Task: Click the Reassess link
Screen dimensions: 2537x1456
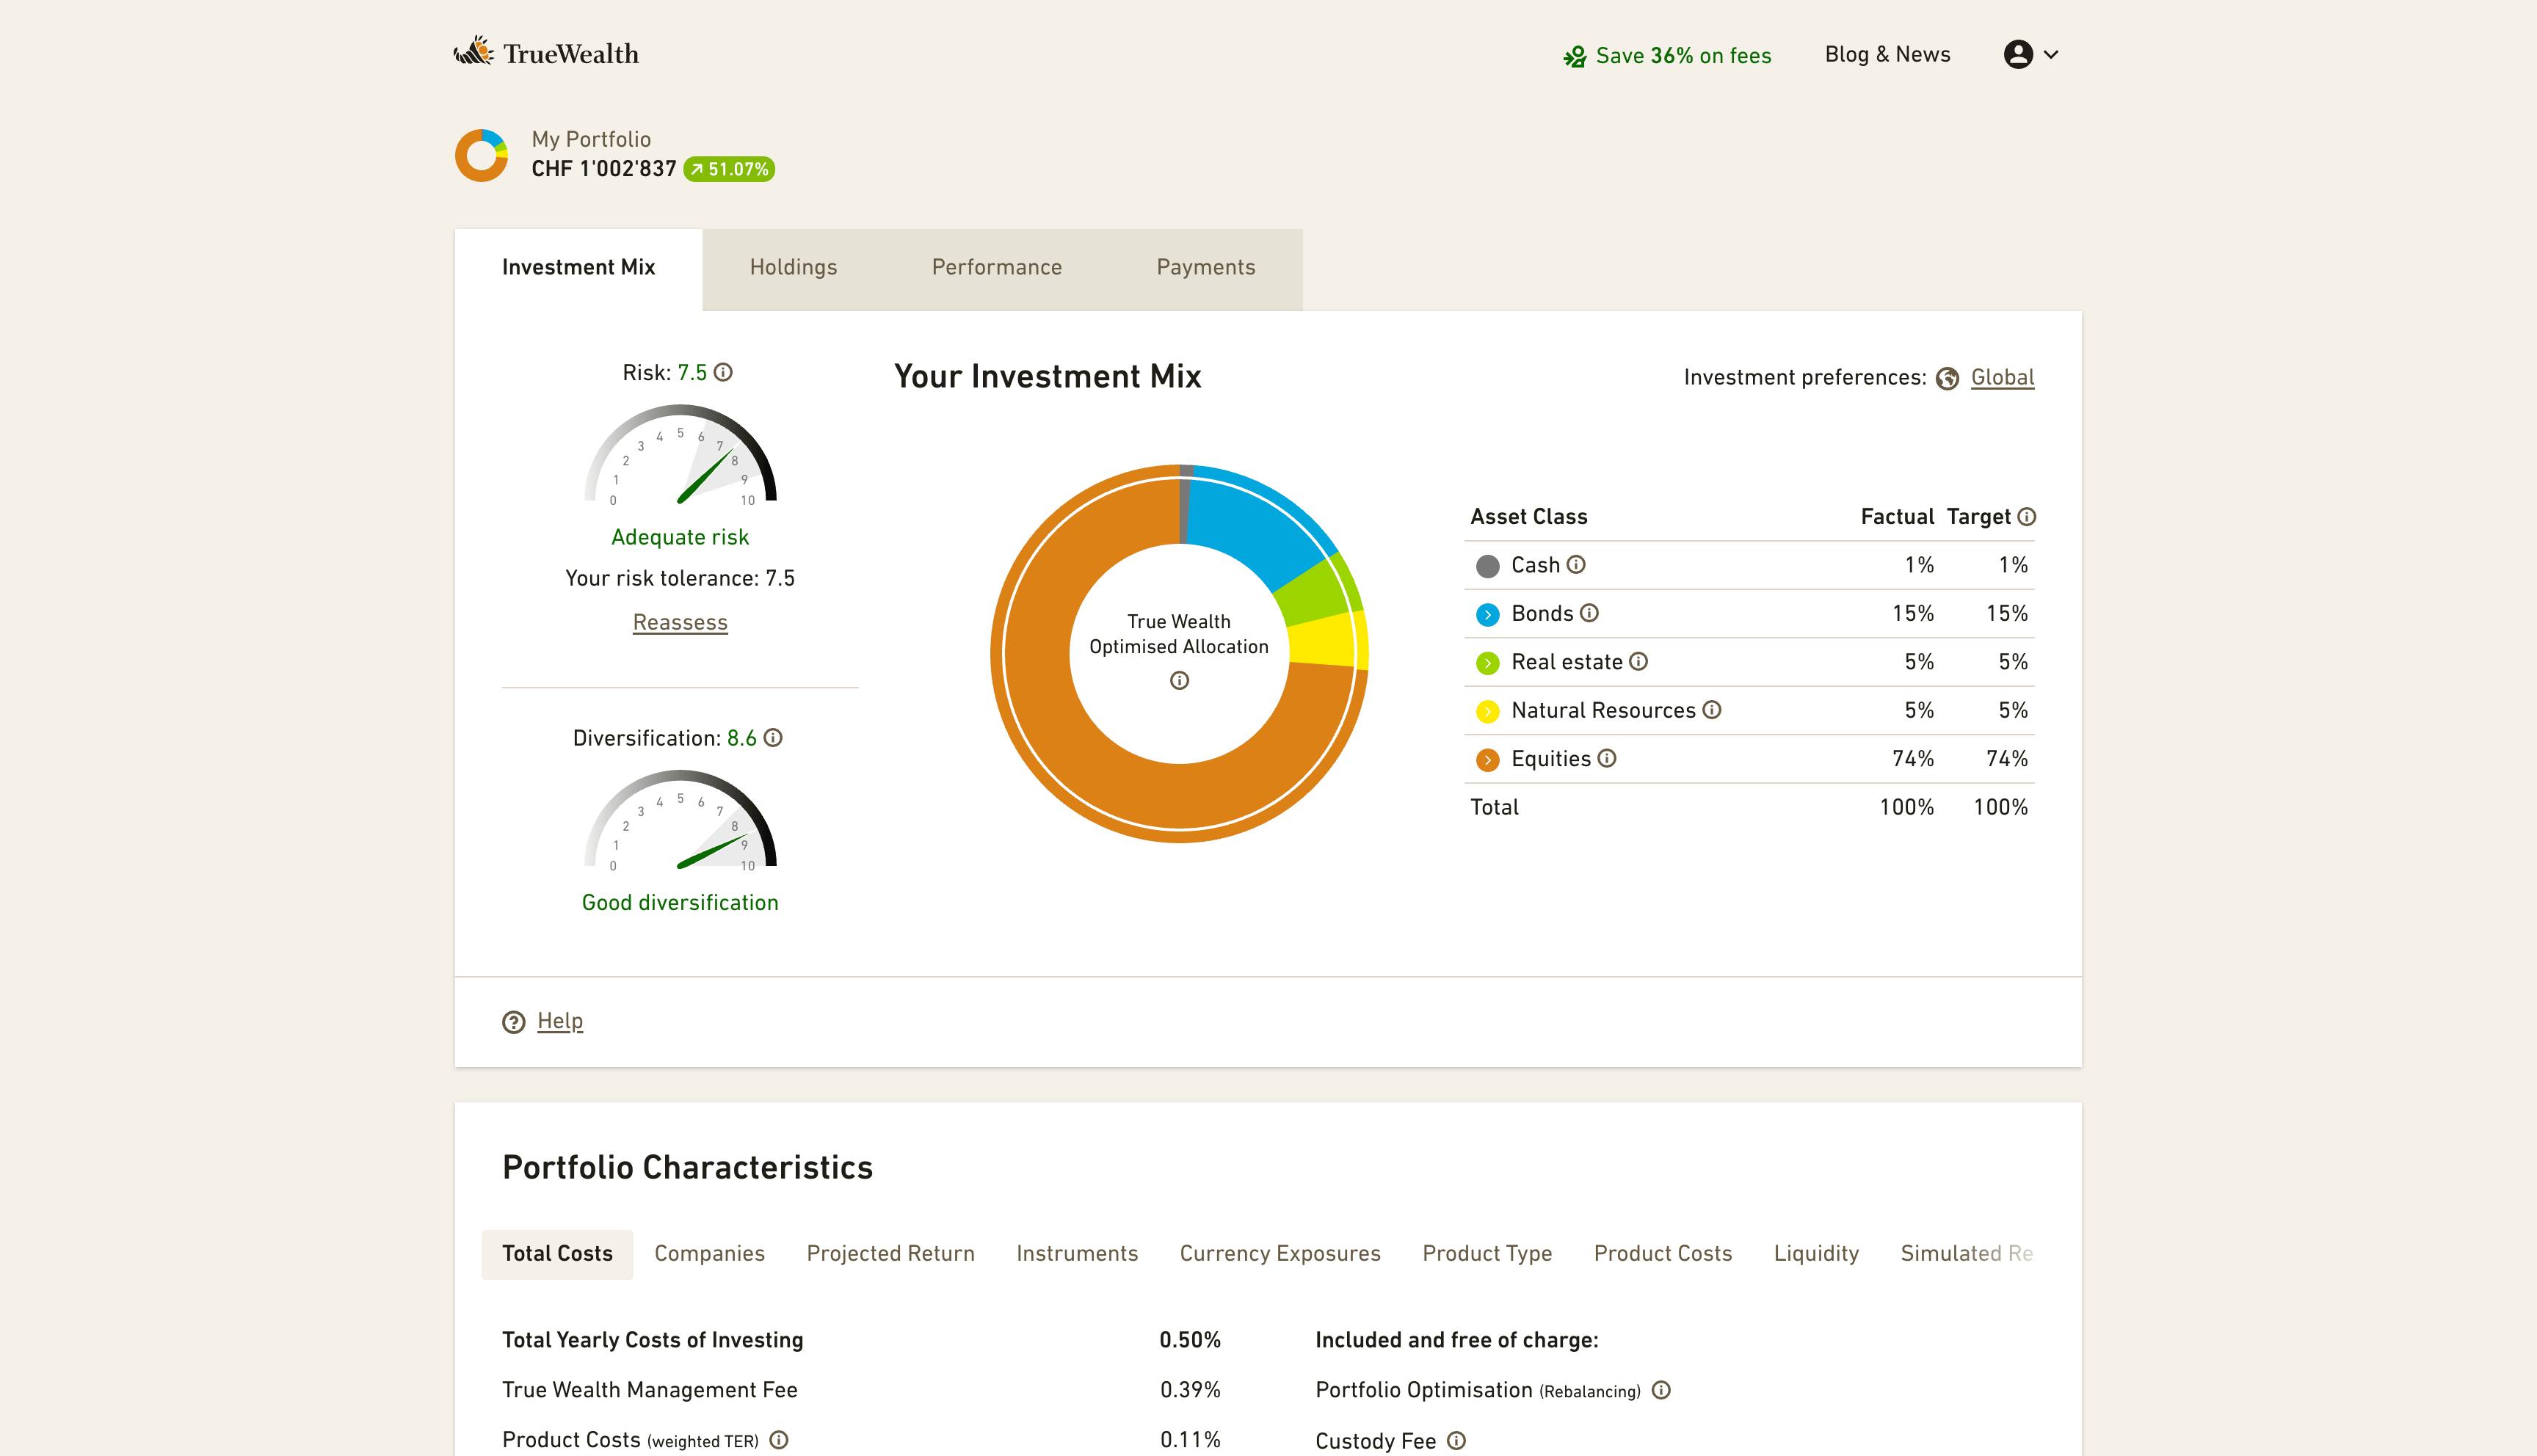Action: click(x=680, y=622)
